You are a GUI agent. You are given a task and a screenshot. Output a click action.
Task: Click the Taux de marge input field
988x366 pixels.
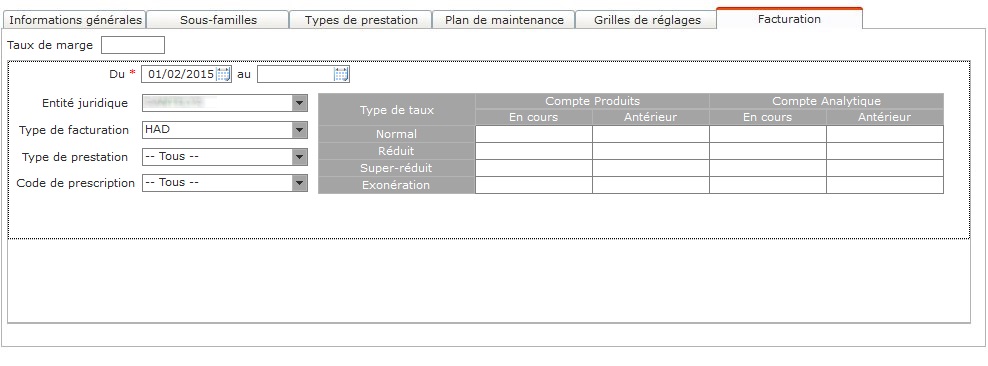click(133, 45)
